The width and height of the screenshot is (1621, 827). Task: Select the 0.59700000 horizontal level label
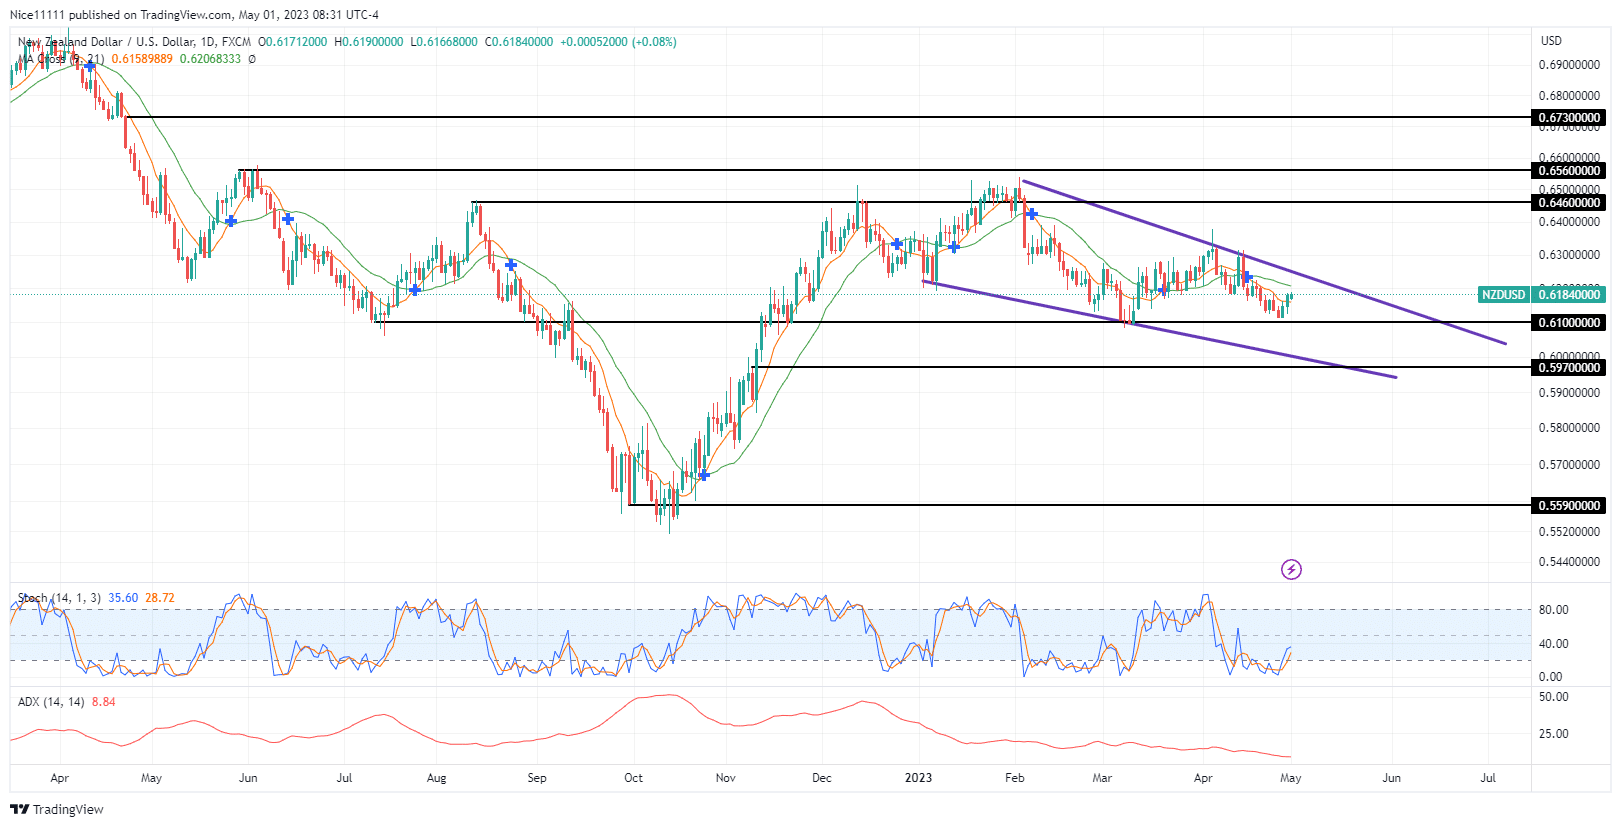[1569, 368]
